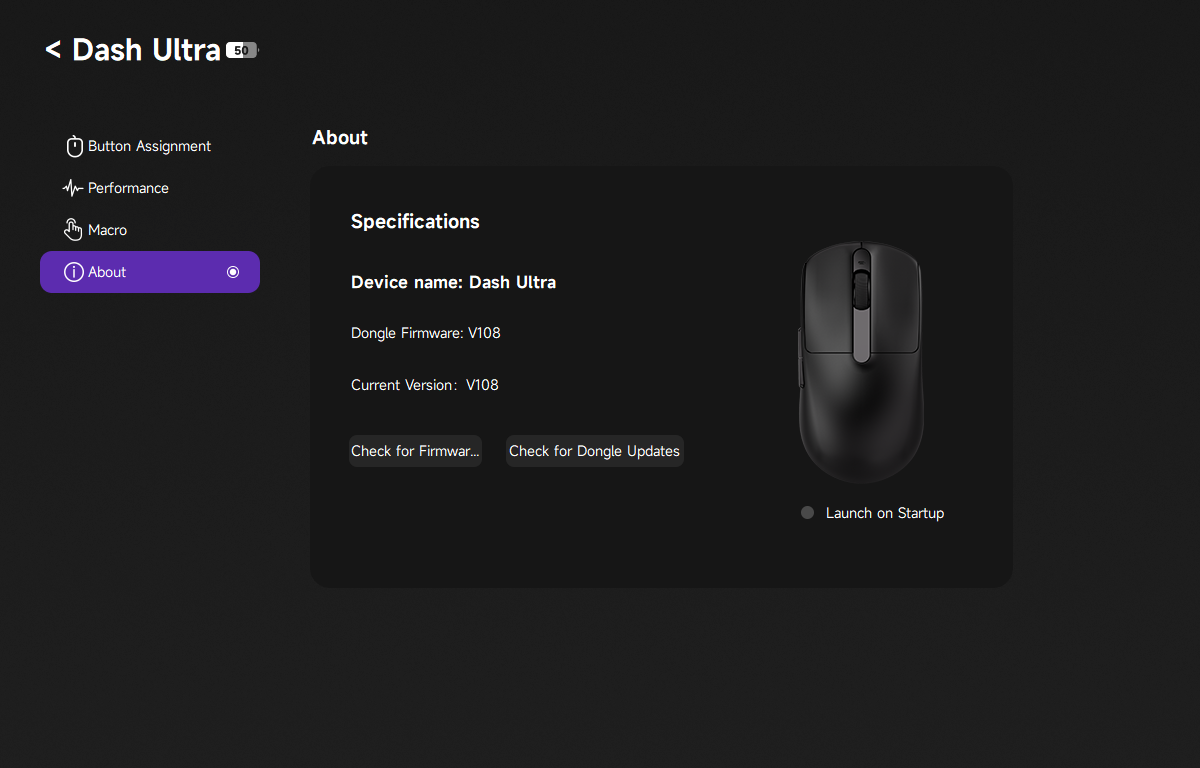Click the hand-tap icon next to Macro
Viewport: 1200px width, 768px height.
[x=73, y=230]
